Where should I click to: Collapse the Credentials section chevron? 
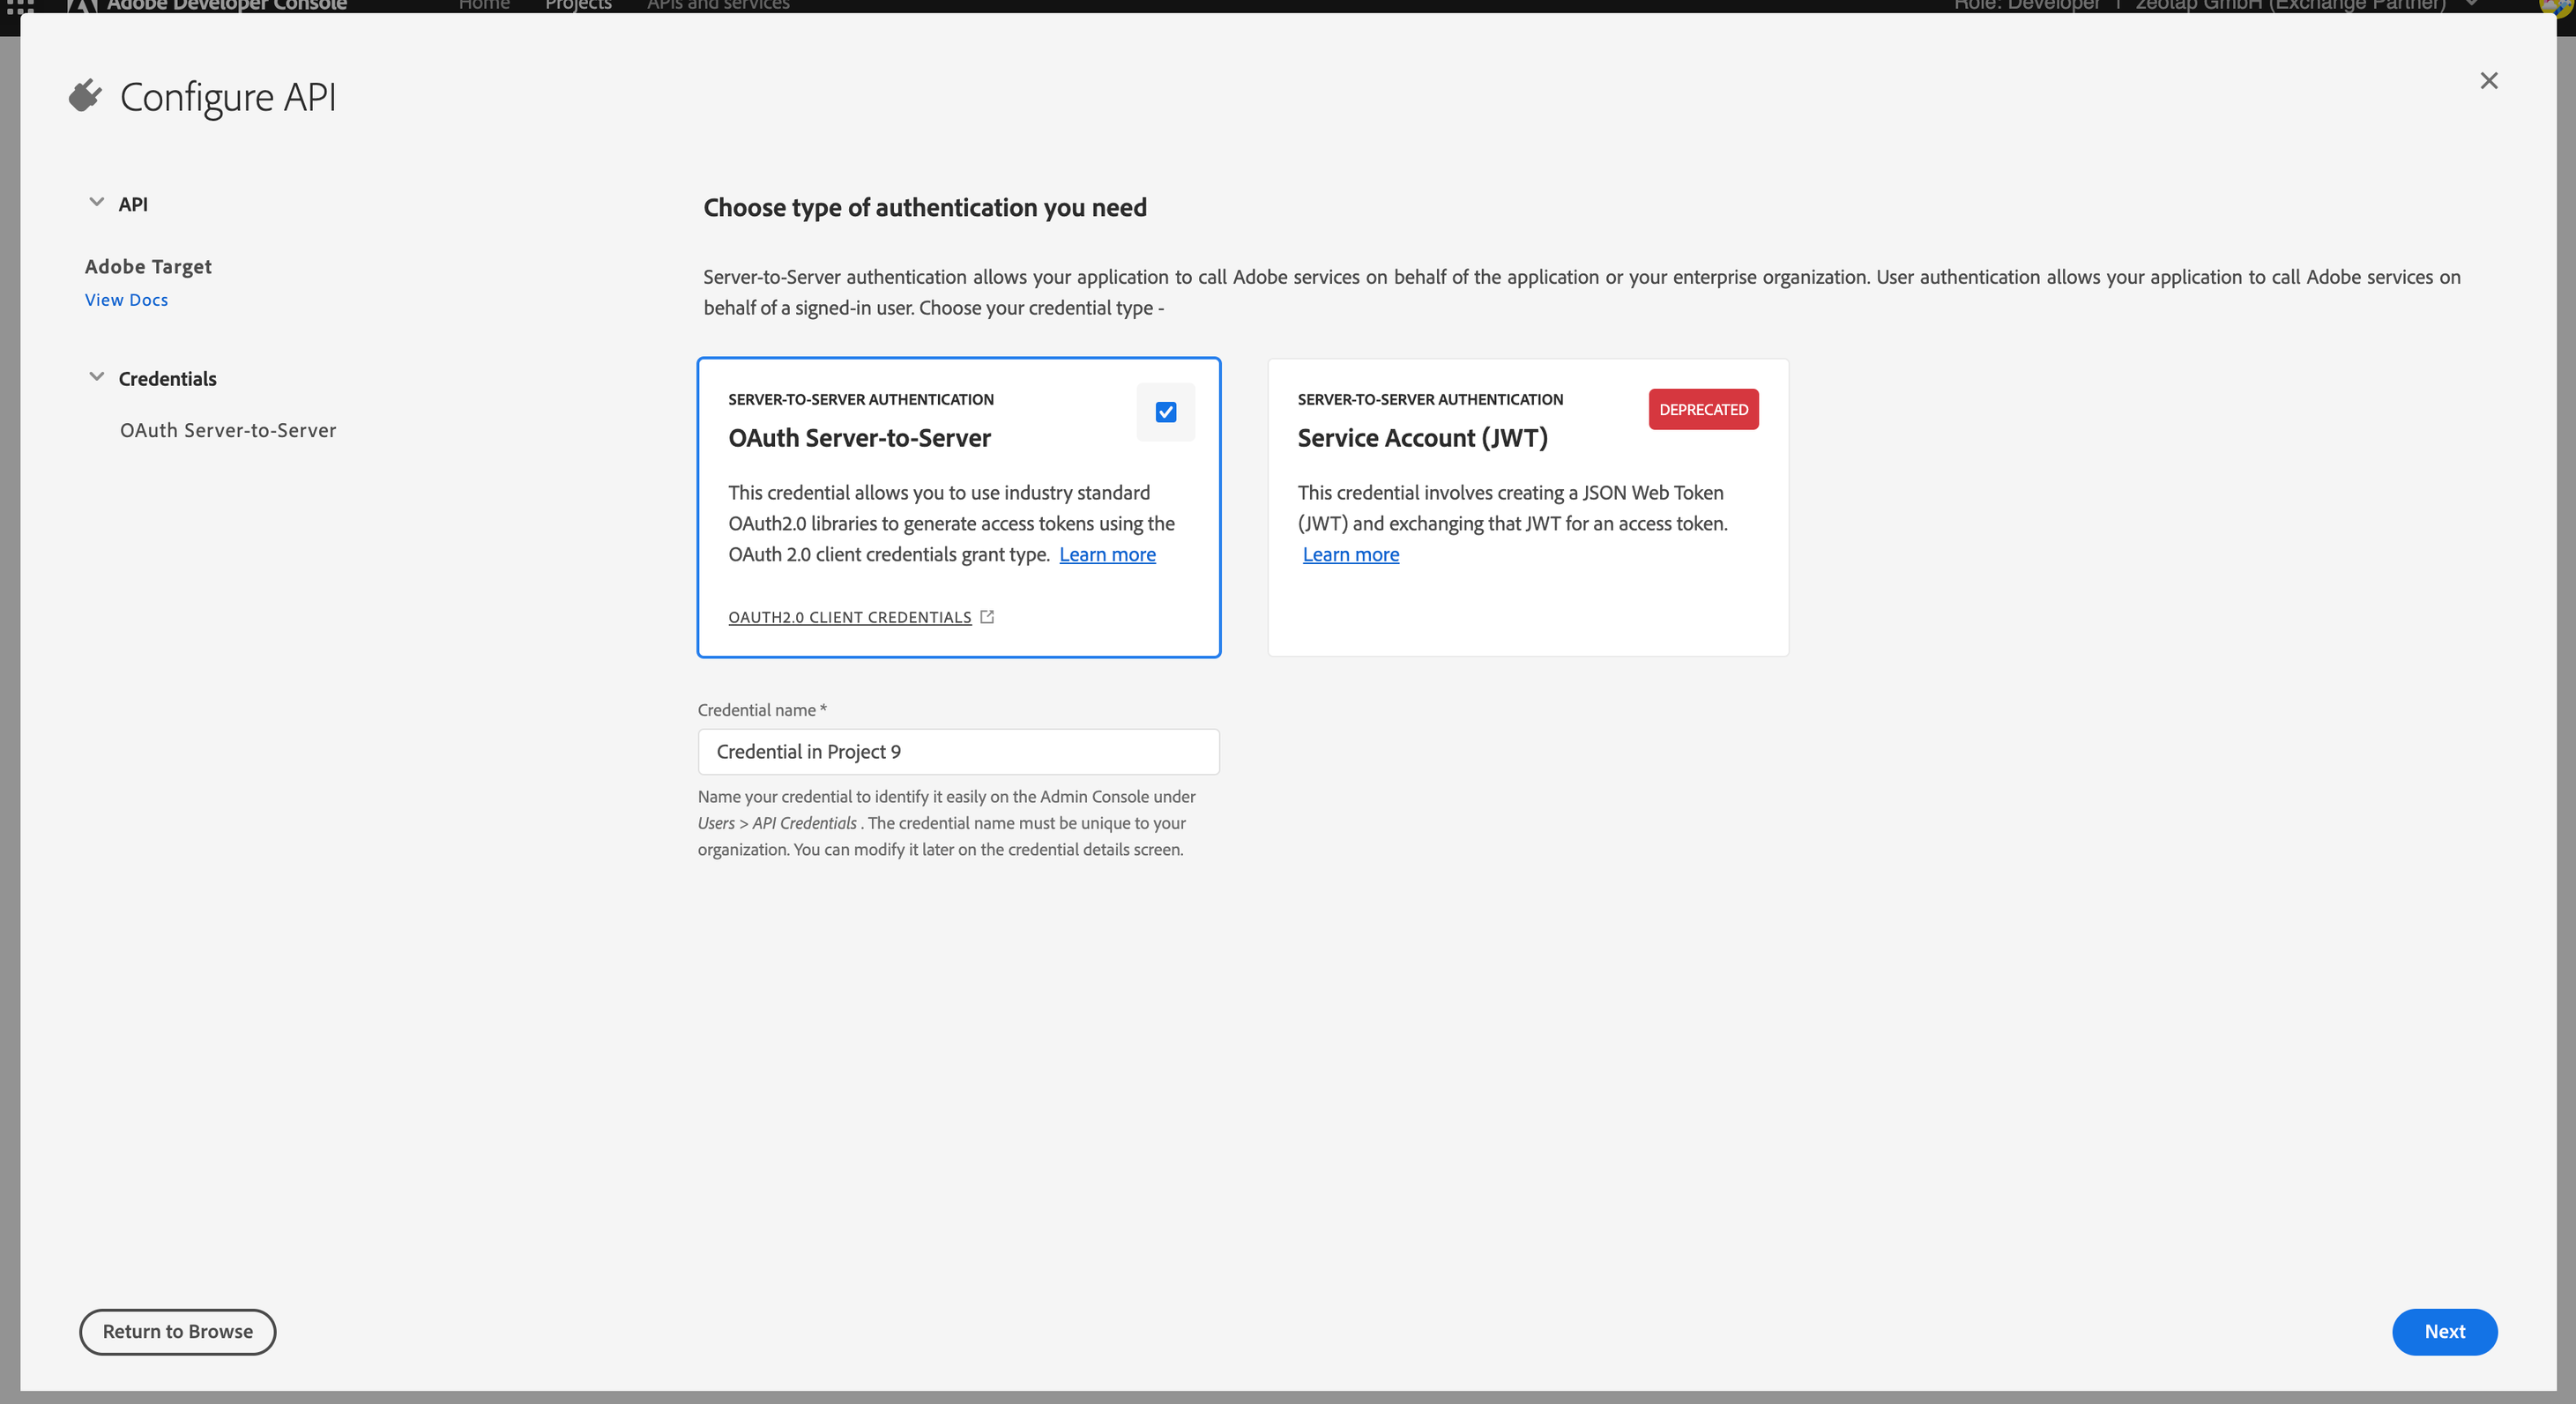click(x=96, y=378)
